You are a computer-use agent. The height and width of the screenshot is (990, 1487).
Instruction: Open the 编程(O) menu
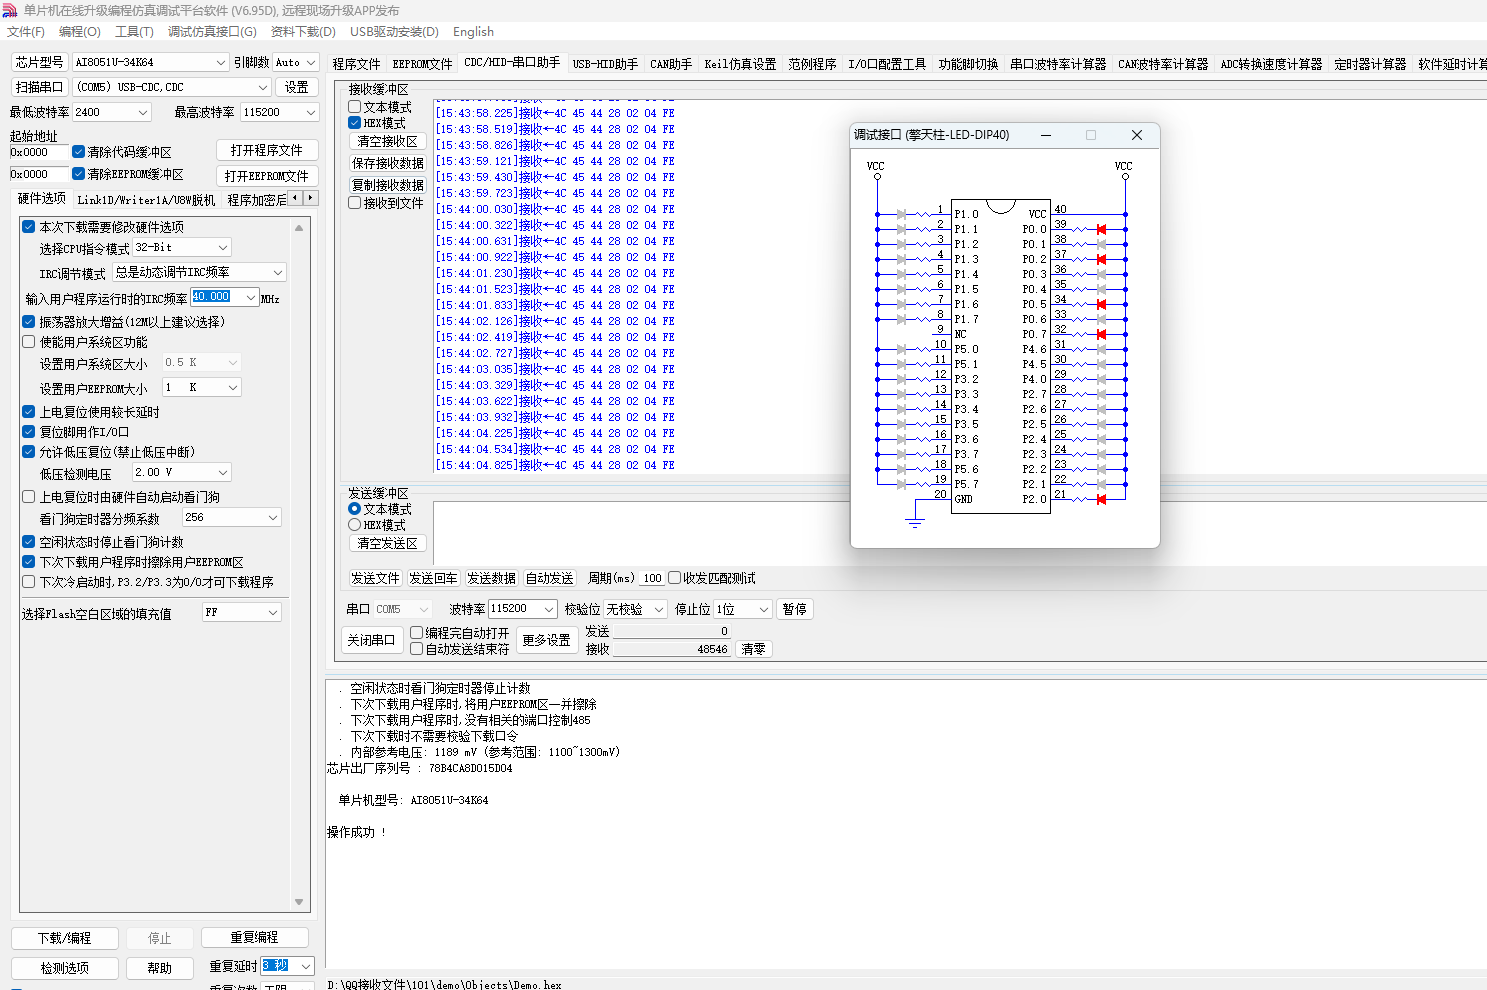point(80,32)
